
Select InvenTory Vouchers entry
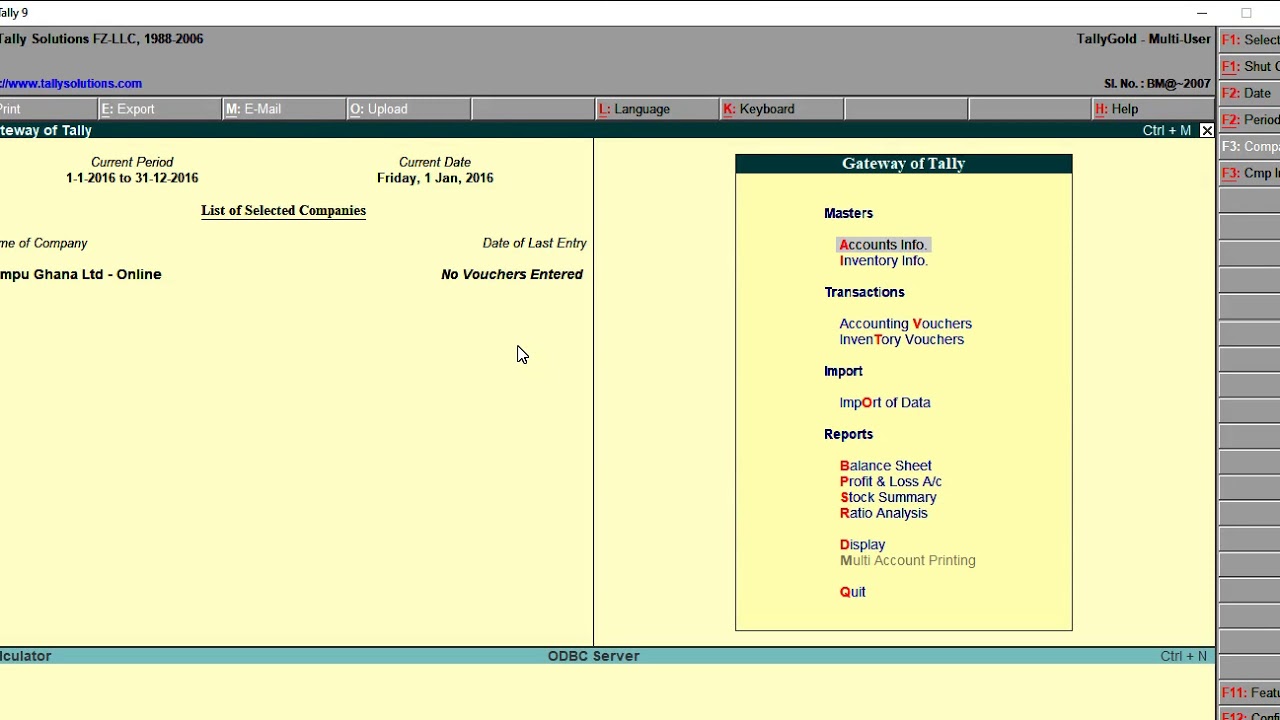(901, 340)
